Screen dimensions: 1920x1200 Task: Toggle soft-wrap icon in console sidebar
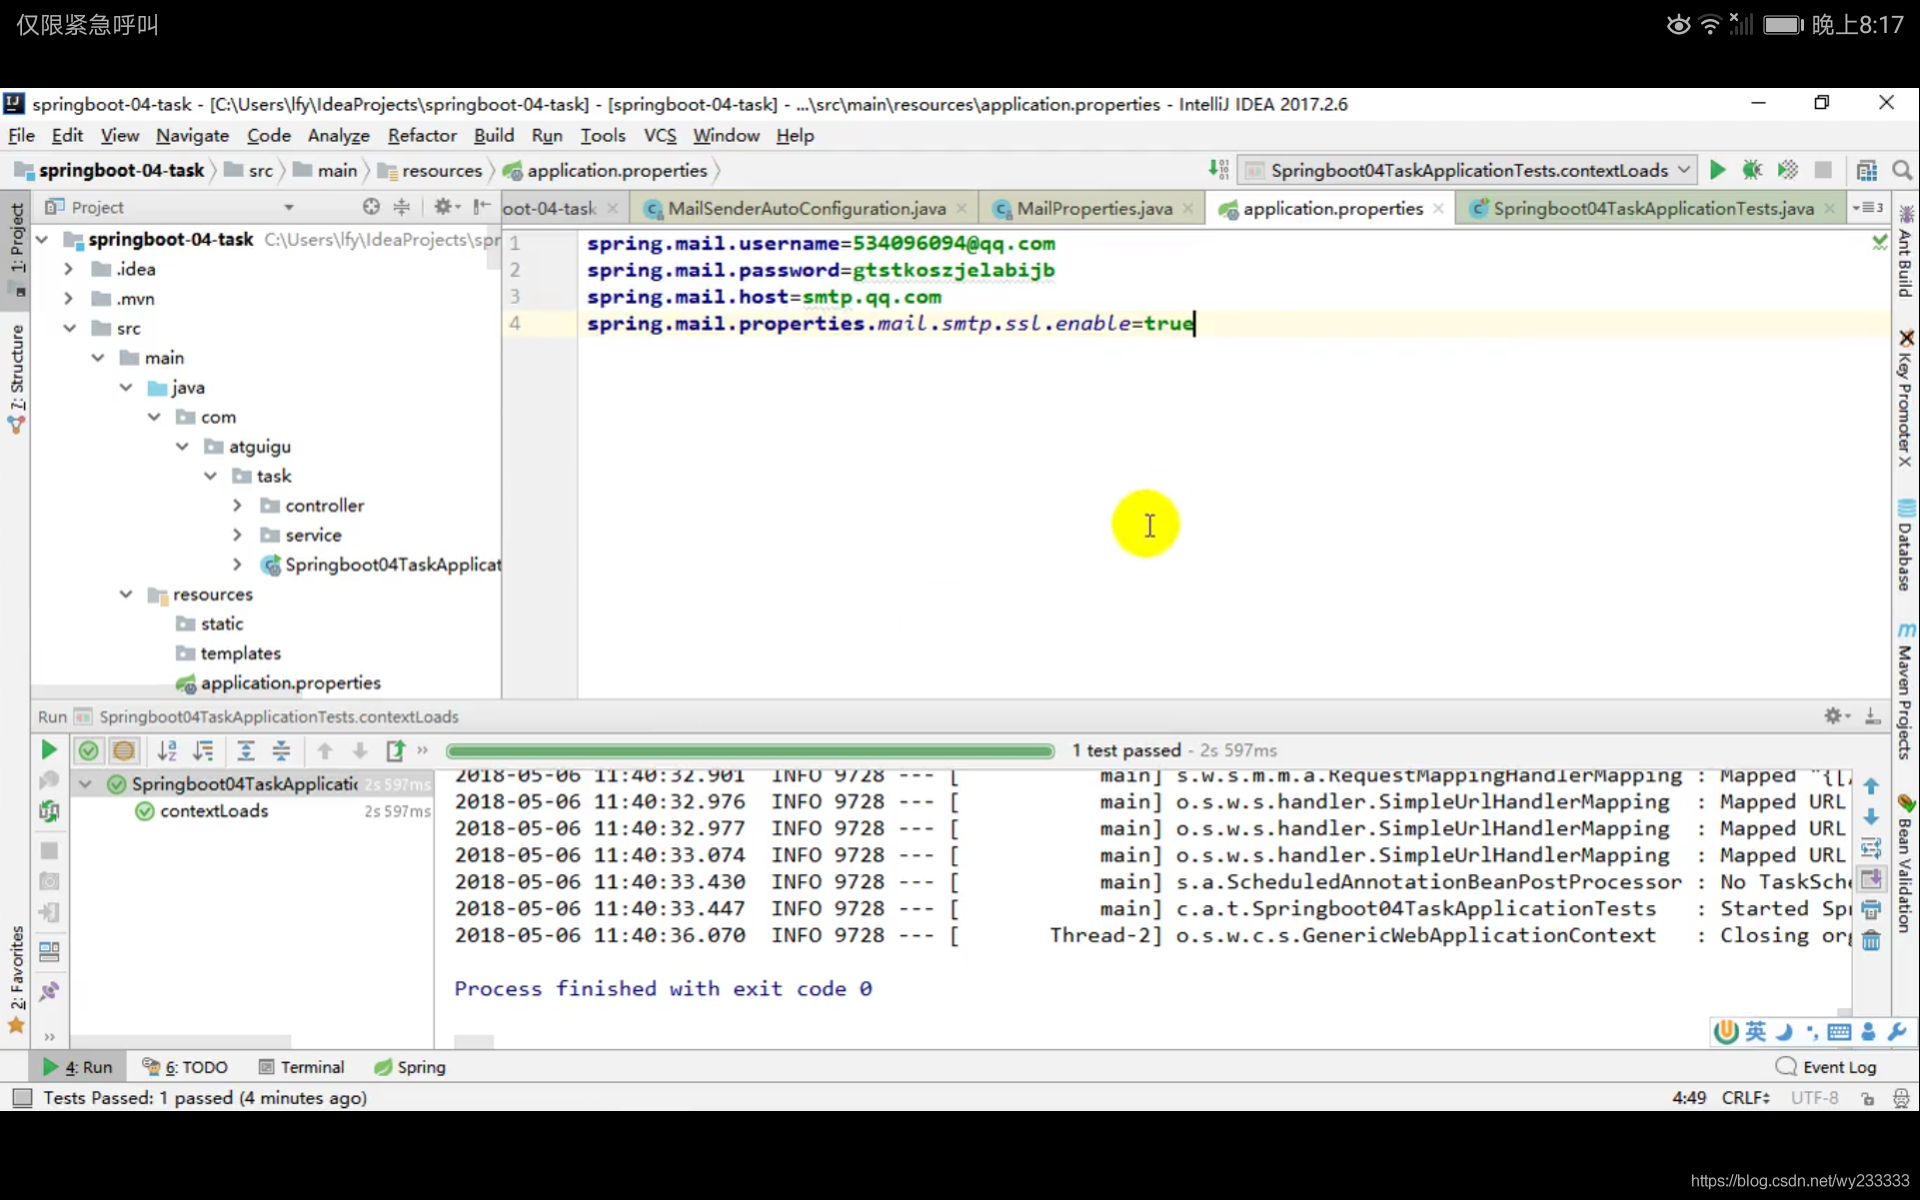(x=1871, y=848)
